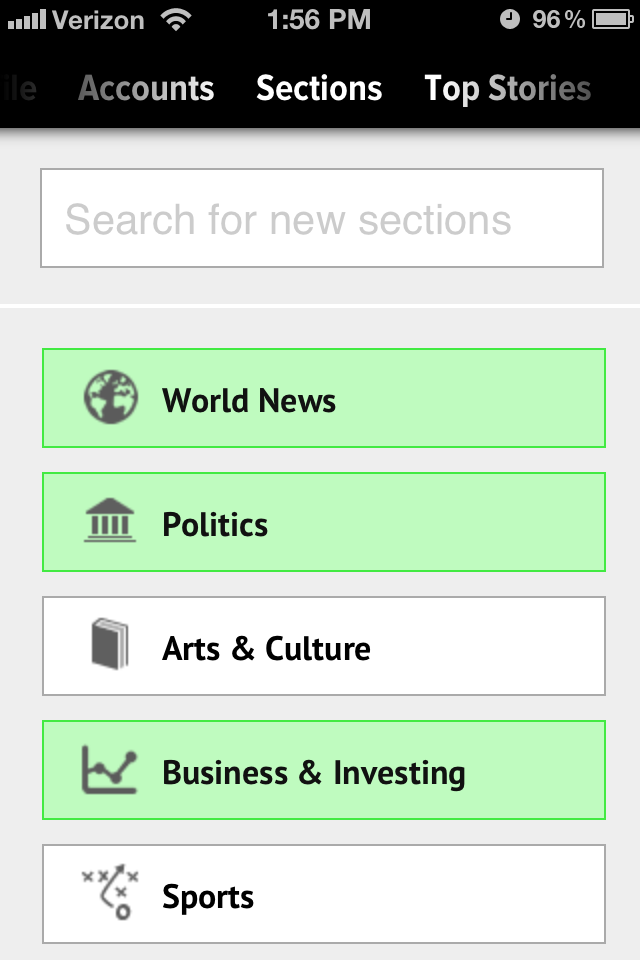Tap the globe icon on World News

pyautogui.click(x=110, y=397)
